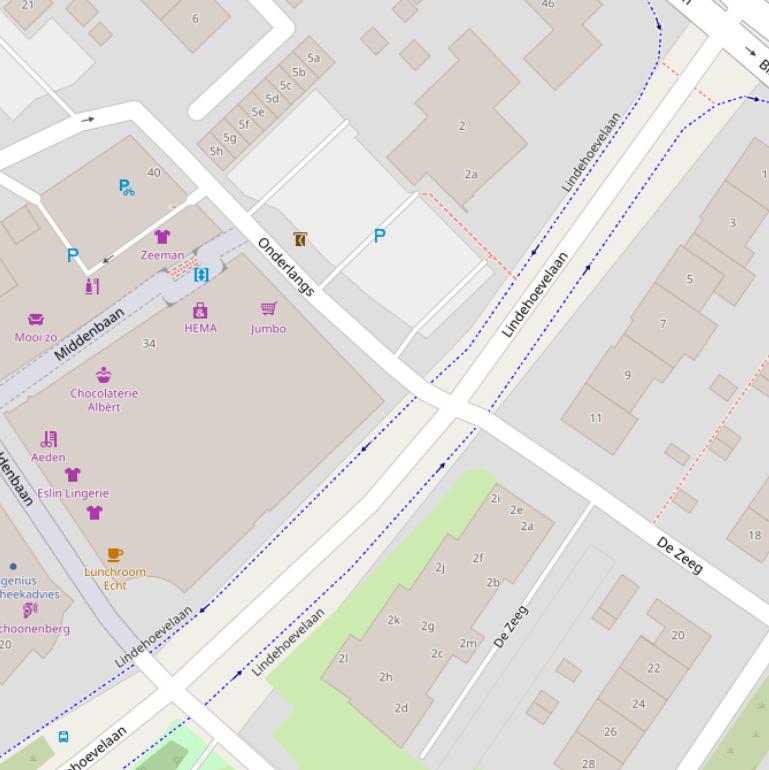
Task: Click the Aeden hairdresser icon
Action: click(x=48, y=439)
